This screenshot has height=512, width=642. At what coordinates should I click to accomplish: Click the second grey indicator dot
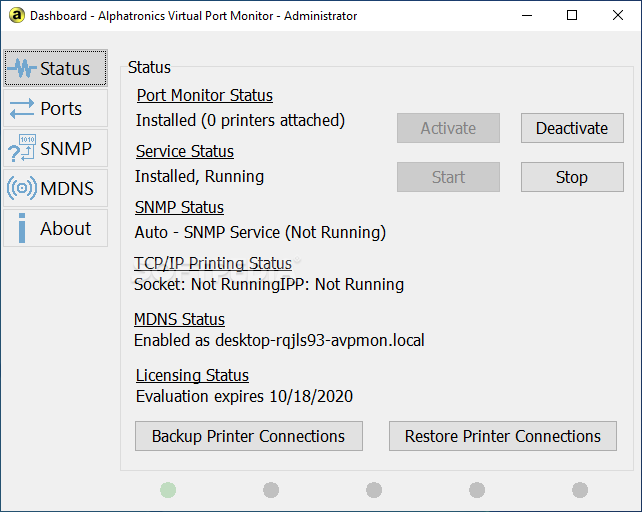click(271, 490)
